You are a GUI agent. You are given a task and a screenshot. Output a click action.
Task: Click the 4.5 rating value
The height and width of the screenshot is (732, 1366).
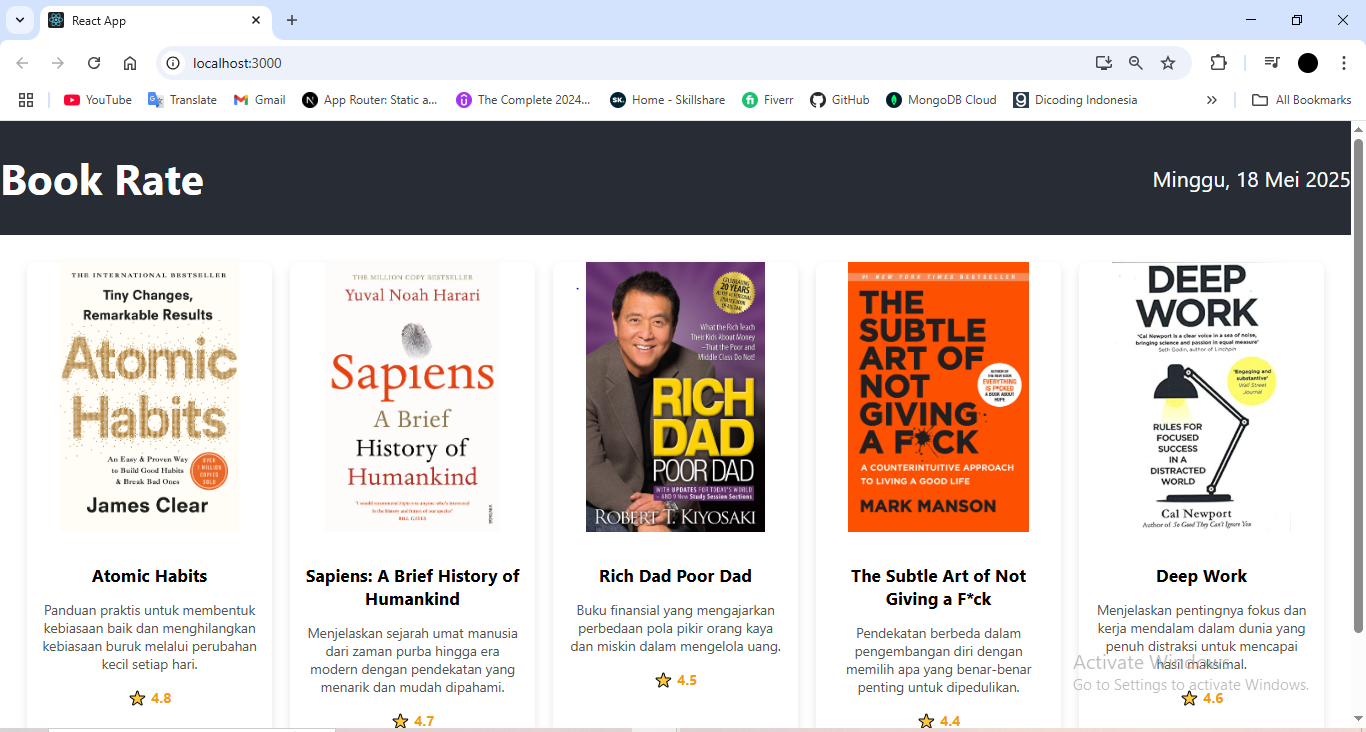point(687,681)
